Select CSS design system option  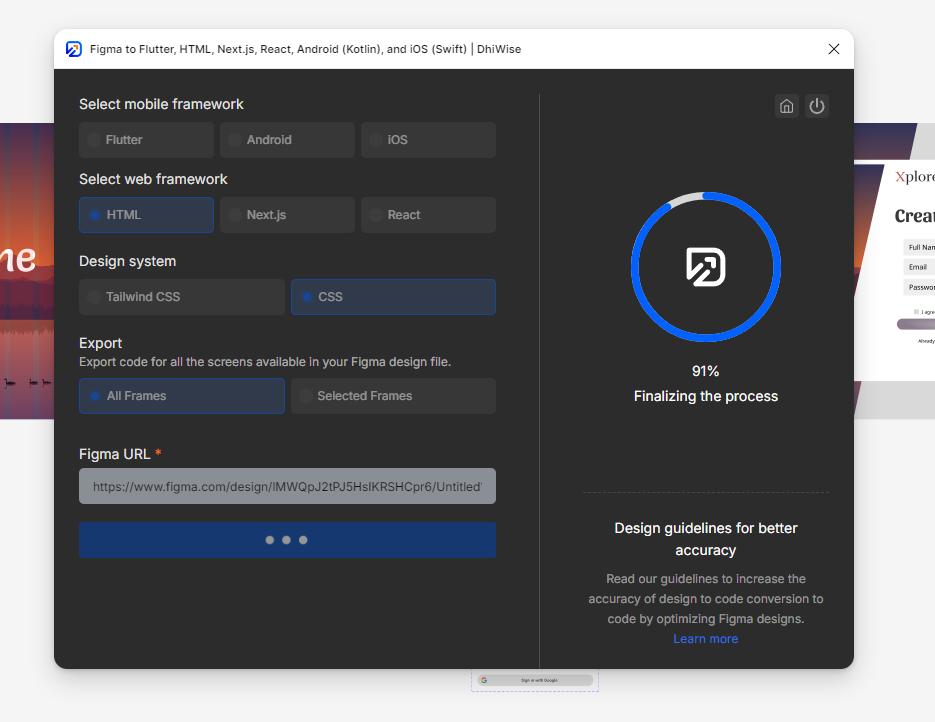(393, 297)
